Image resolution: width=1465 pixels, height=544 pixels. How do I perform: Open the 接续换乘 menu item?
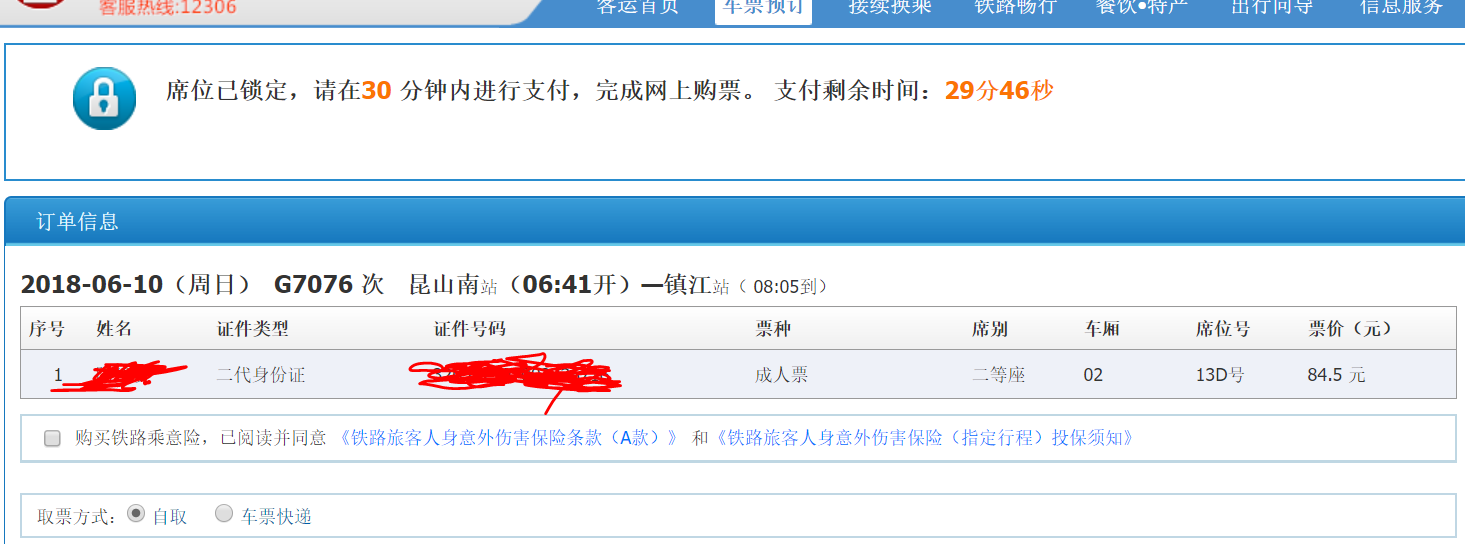point(890,6)
